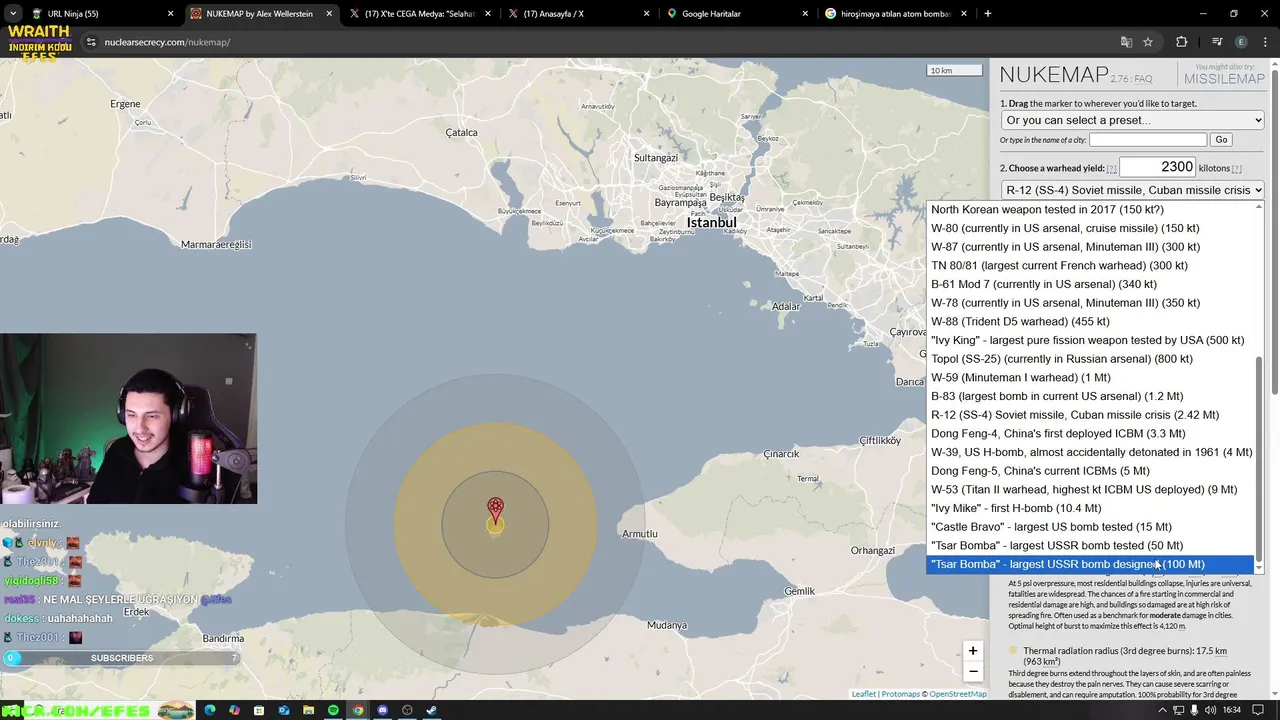Choose Topol (SS-25) Russian arsenal option

pyautogui.click(x=1089, y=359)
